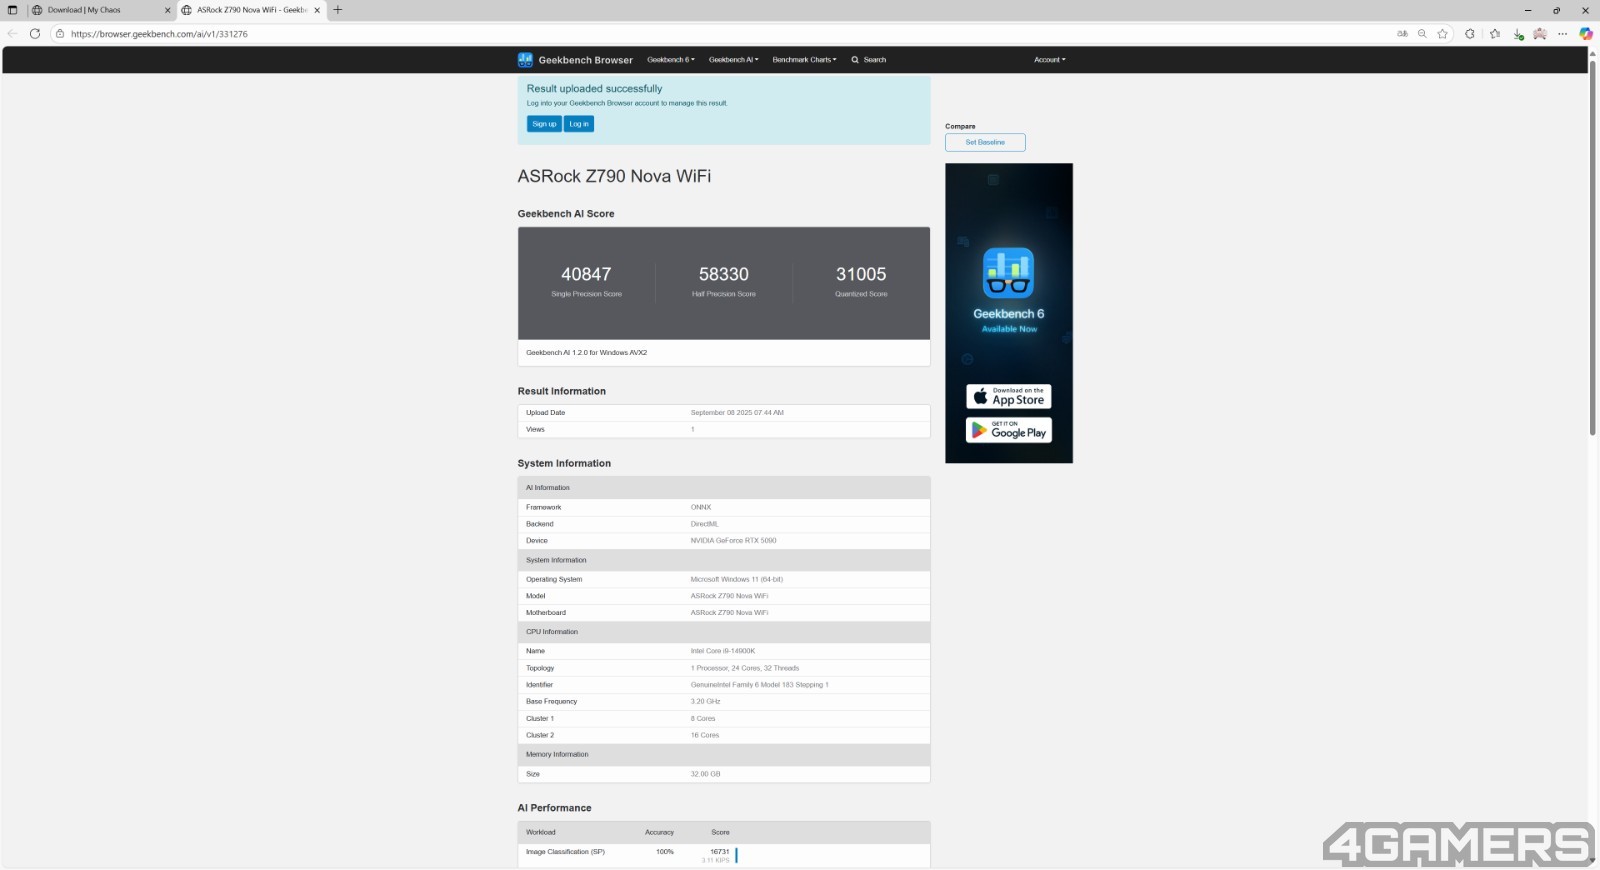
Task: Click the Upload Date value September 08 2025
Action: point(737,413)
